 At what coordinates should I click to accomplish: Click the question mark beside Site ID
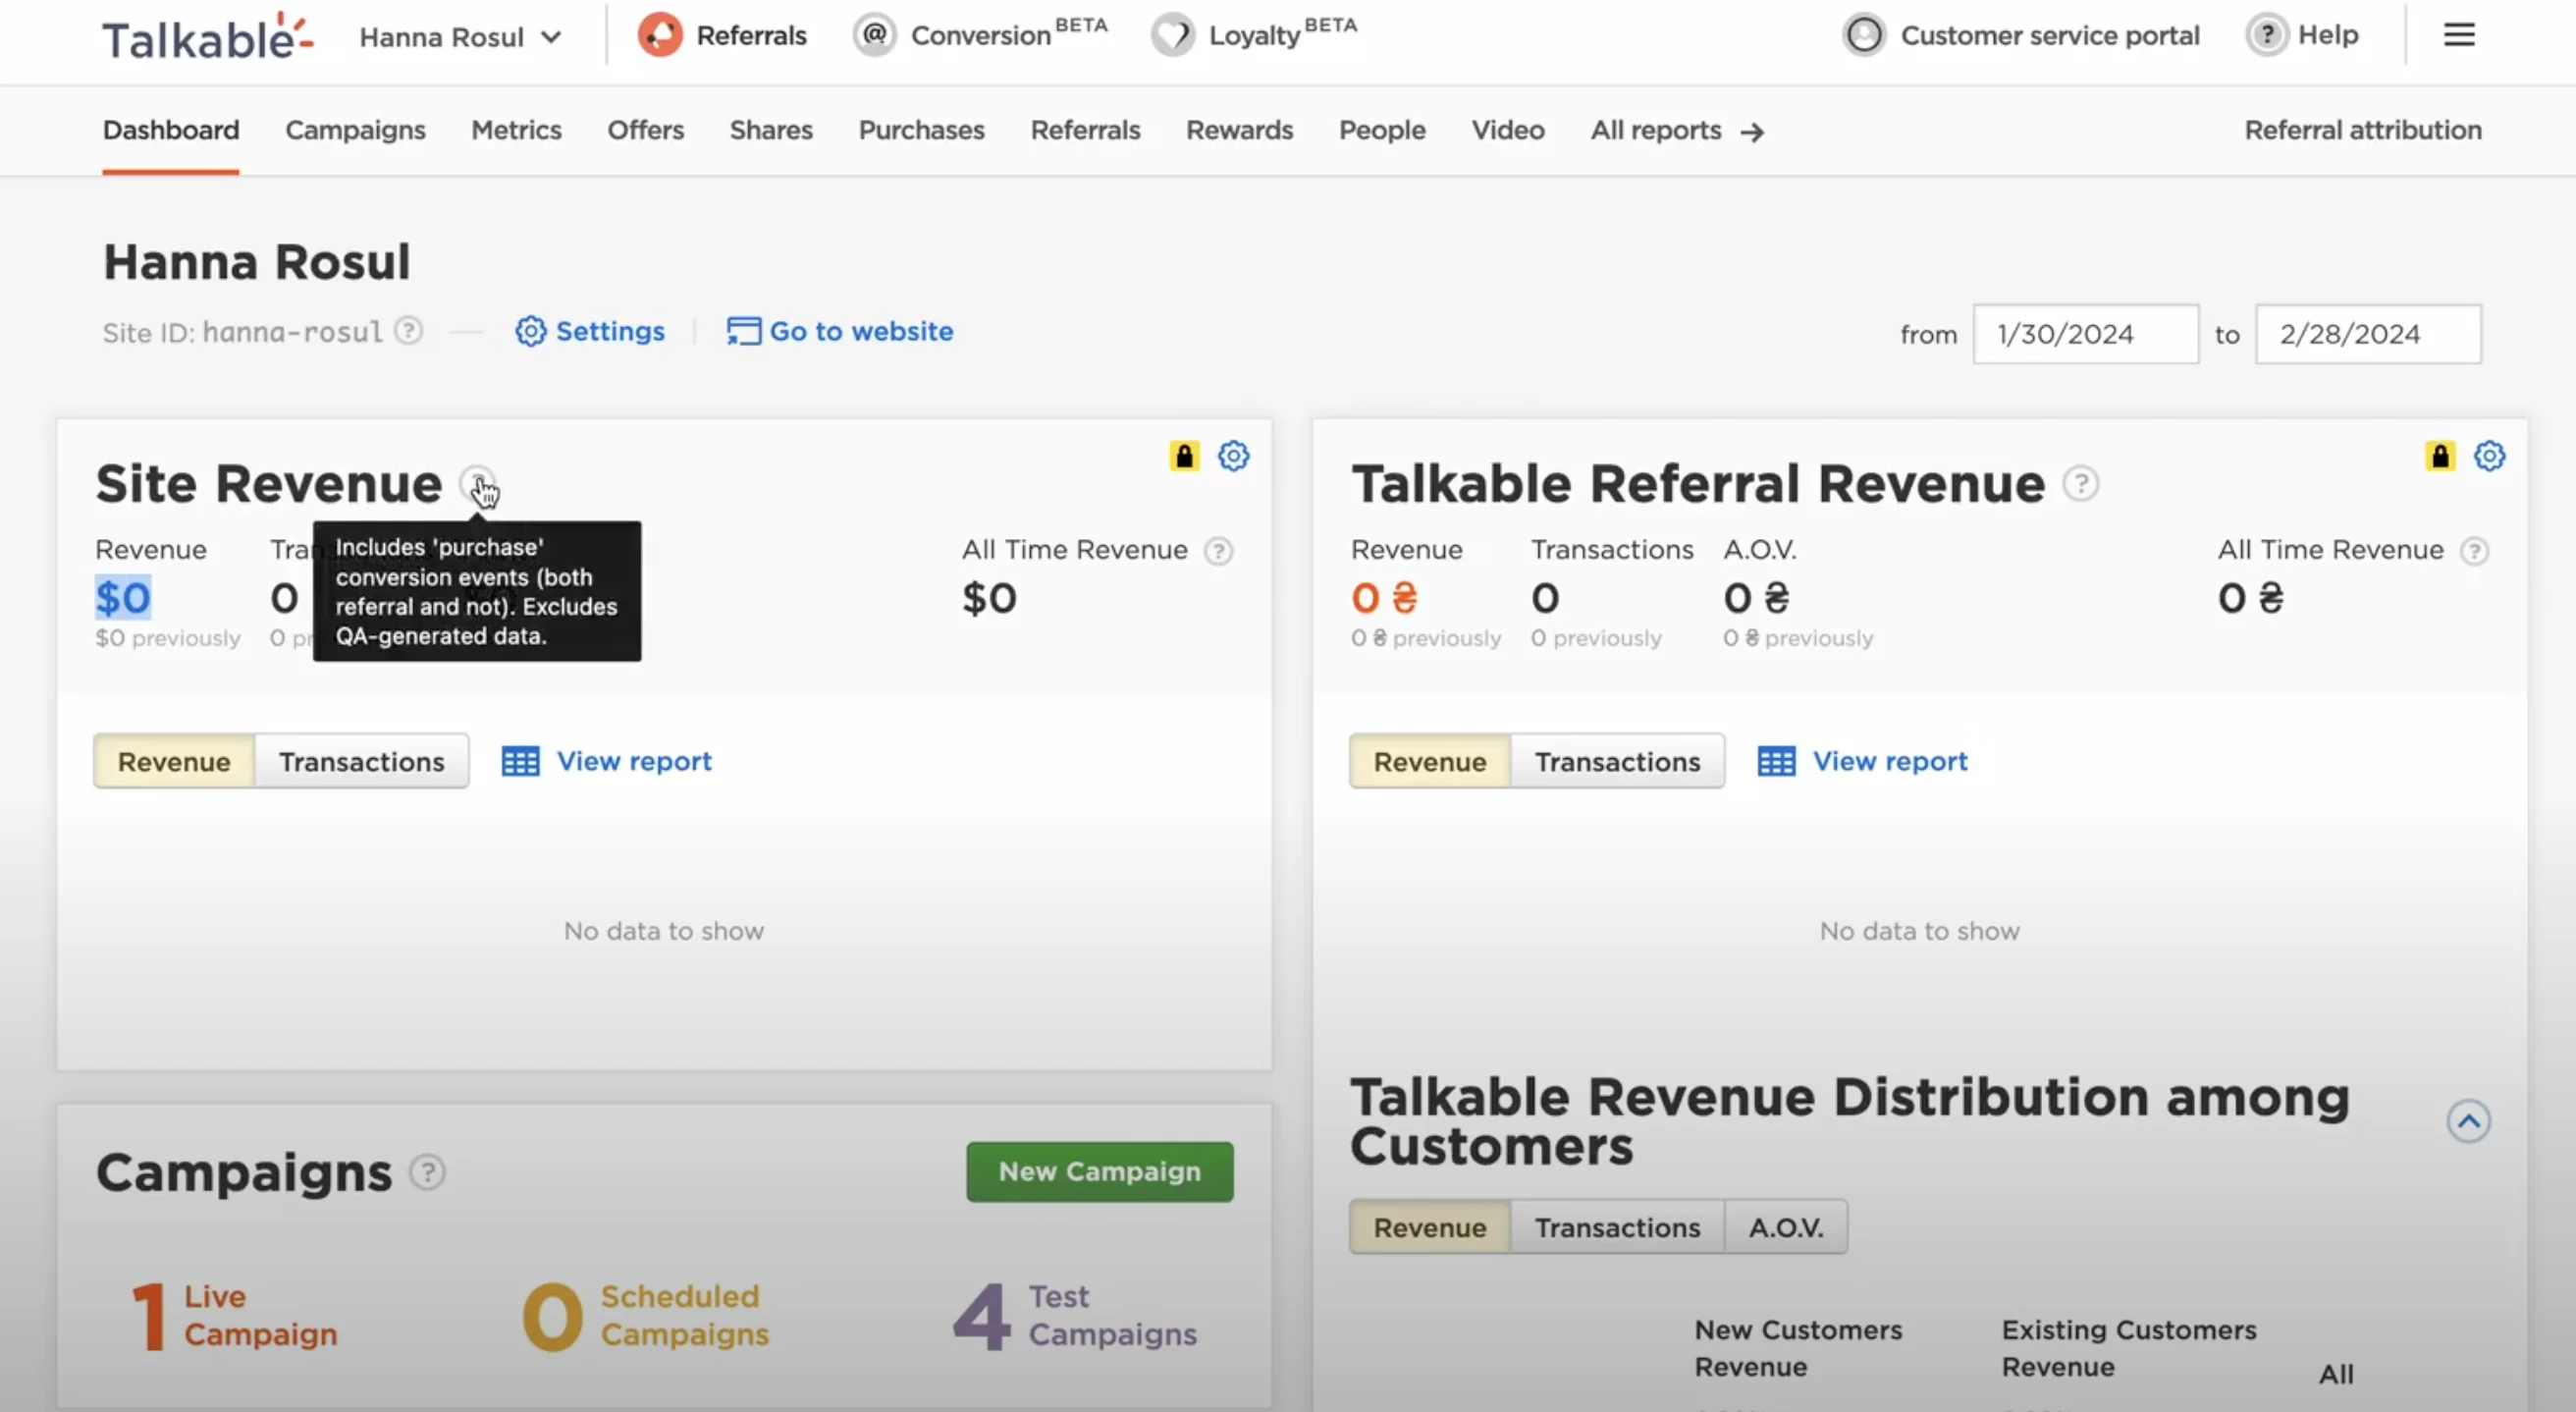[408, 331]
